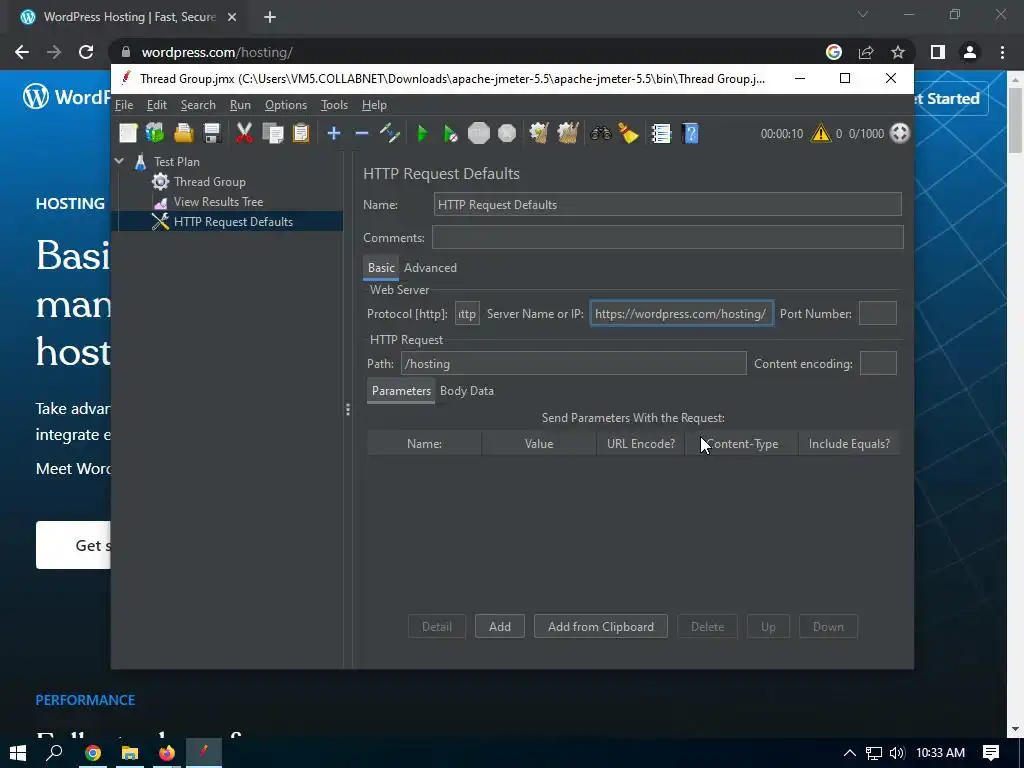Image resolution: width=1024 pixels, height=768 pixels.
Task: Select View Results Tree element
Action: coord(218,202)
